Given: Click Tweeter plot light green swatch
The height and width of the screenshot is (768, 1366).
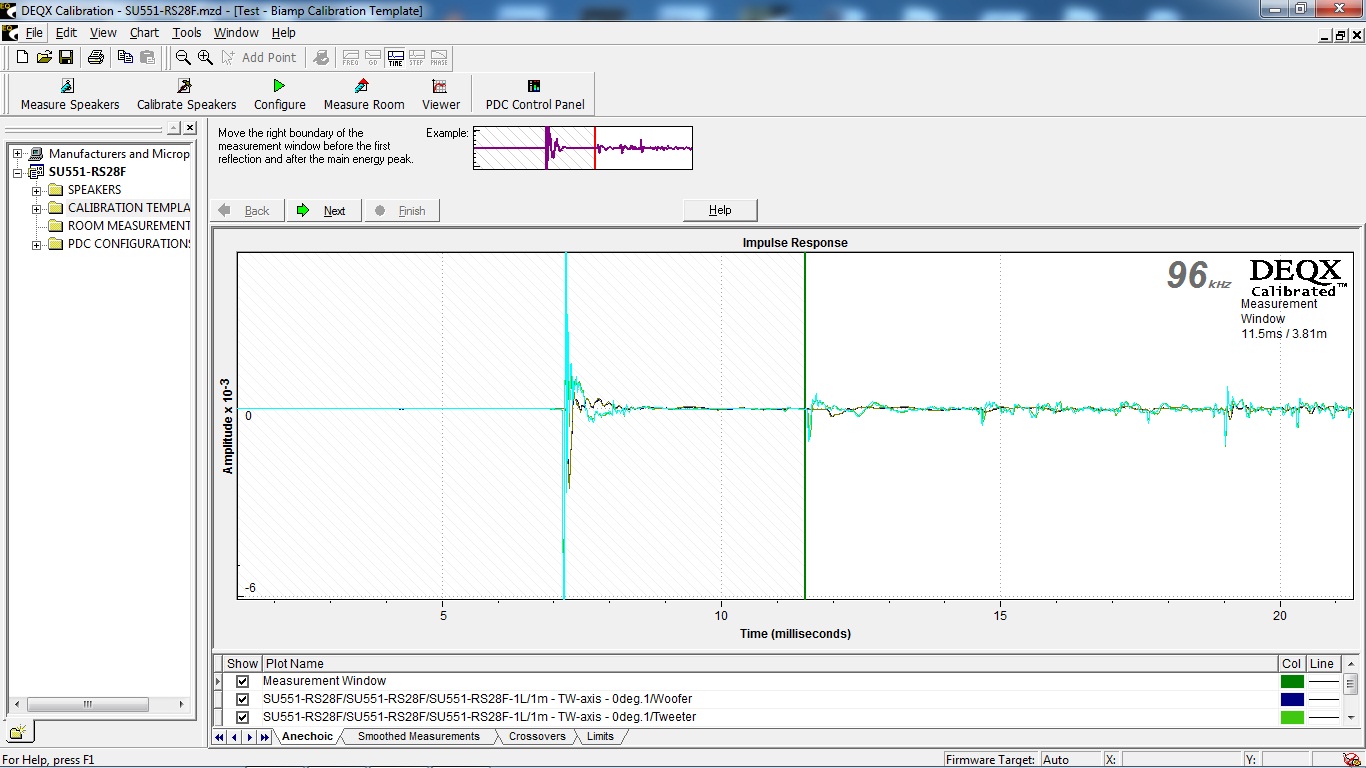Looking at the screenshot, I should pyautogui.click(x=1292, y=717).
